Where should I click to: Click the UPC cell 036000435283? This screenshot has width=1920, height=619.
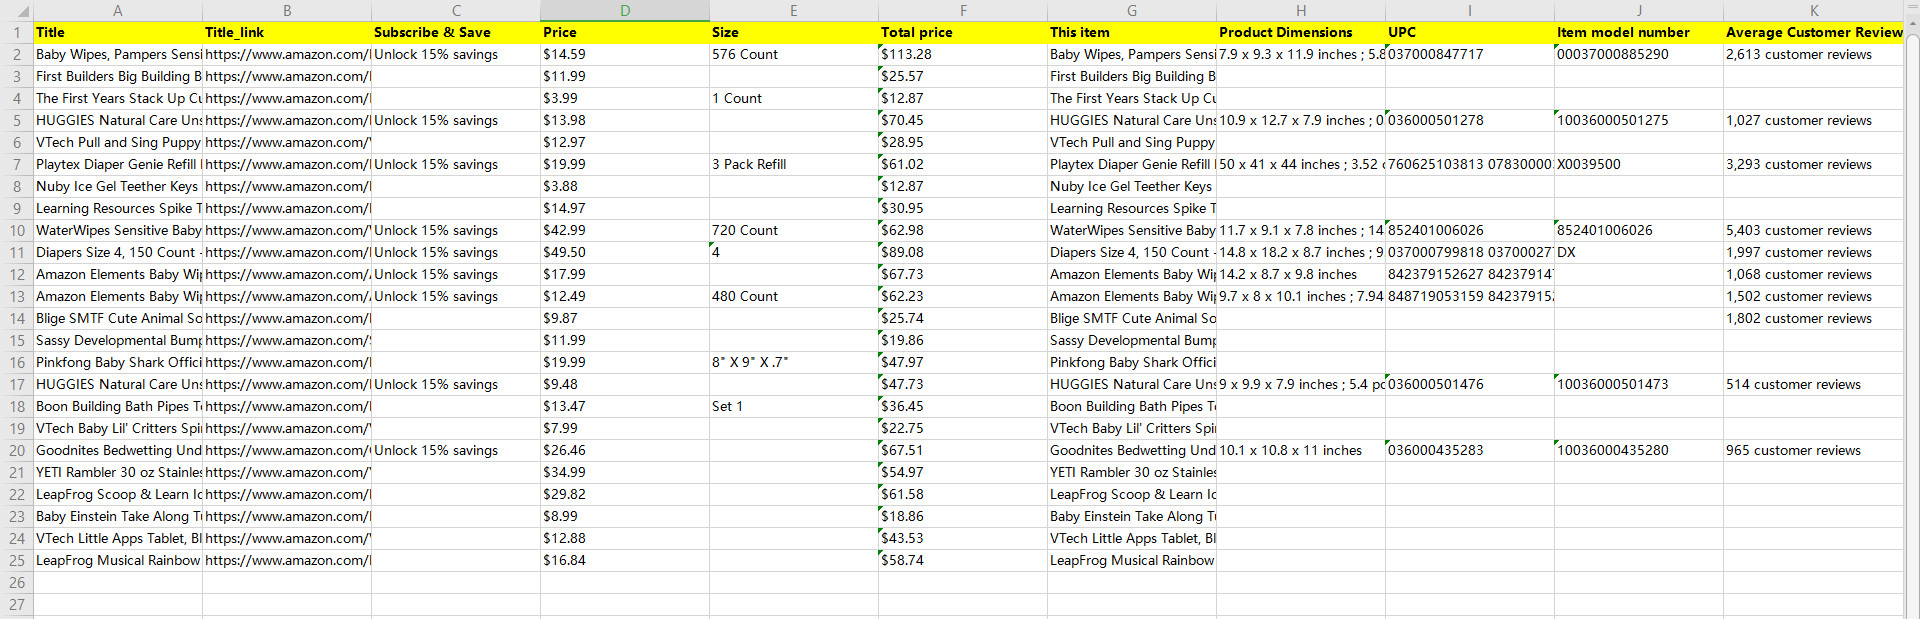click(x=1468, y=451)
